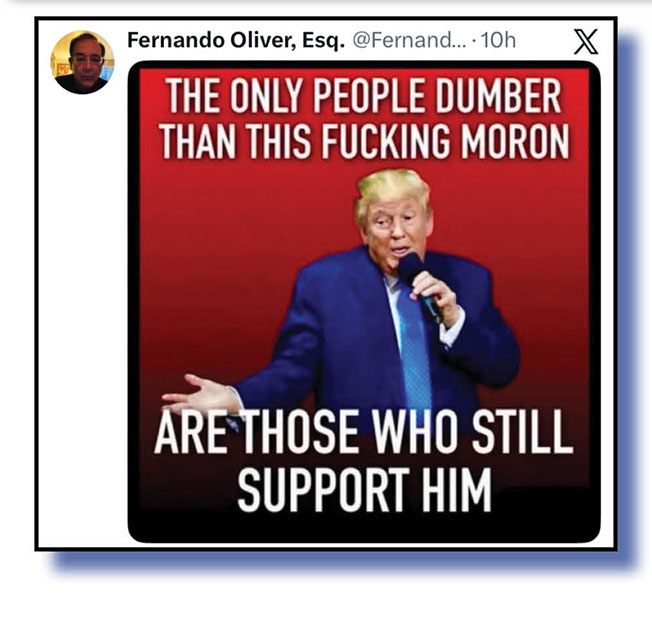Click the blue tie in the meme image

coord(414,349)
